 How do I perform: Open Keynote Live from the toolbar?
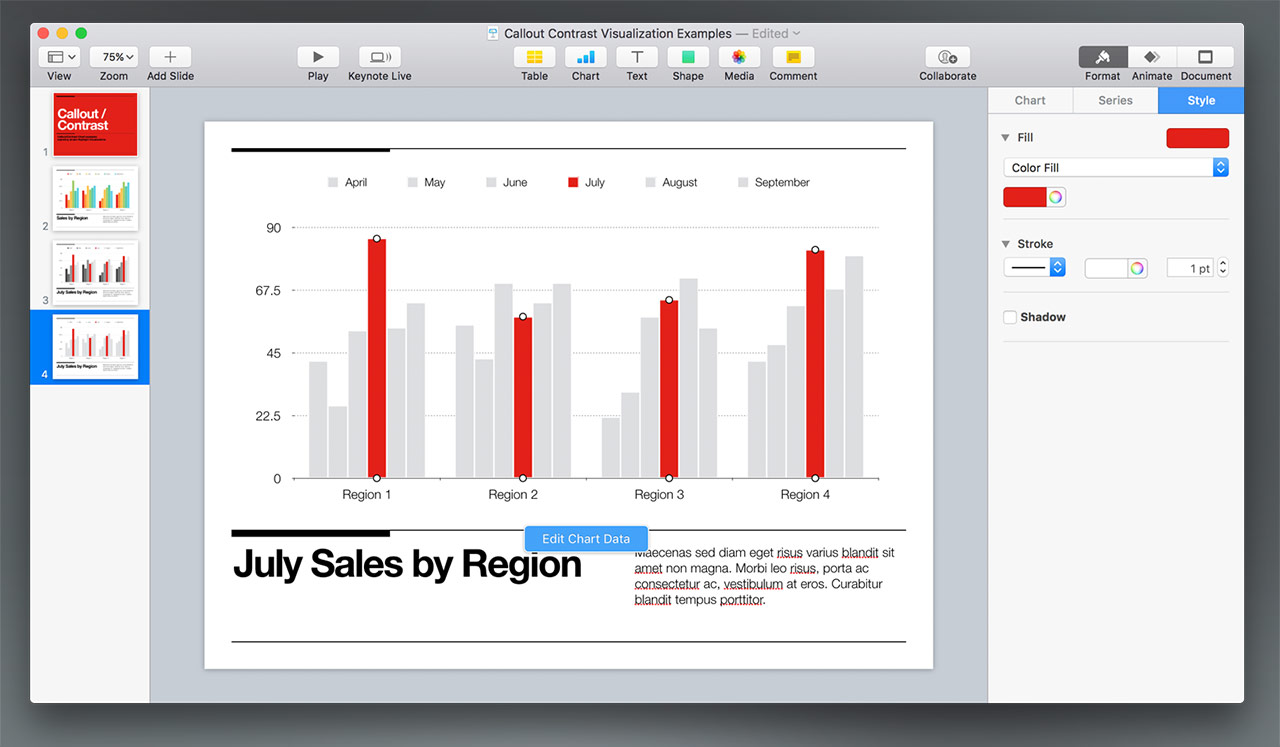tap(379, 58)
